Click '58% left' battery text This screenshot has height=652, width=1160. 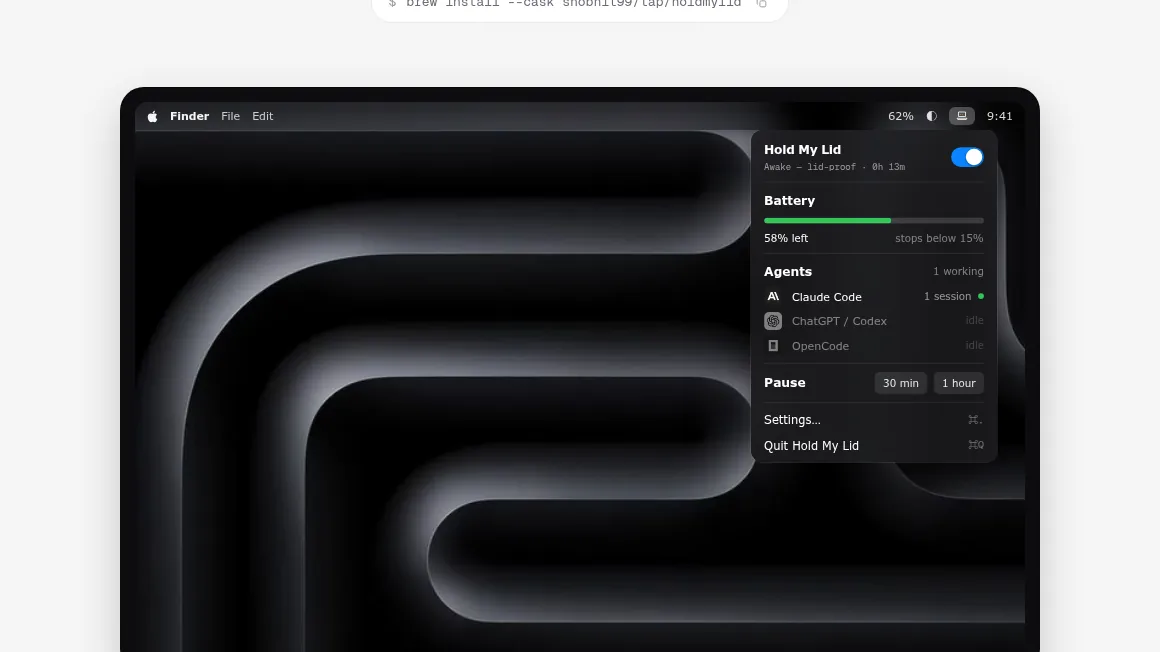(x=786, y=238)
